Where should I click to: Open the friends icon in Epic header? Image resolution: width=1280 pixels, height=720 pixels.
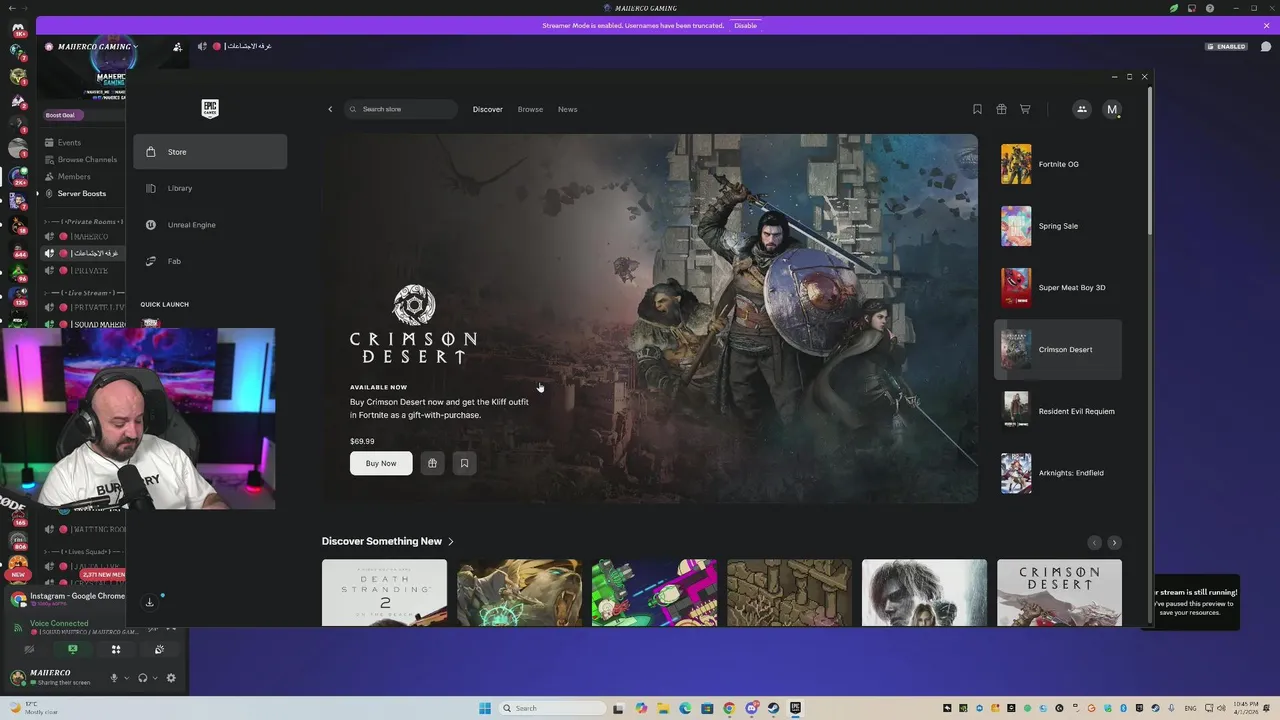tap(1081, 109)
